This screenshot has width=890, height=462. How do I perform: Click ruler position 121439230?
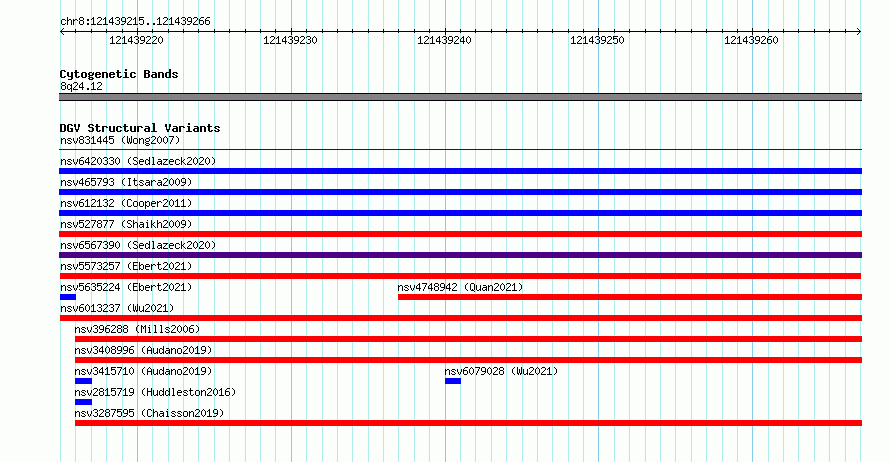(x=290, y=40)
